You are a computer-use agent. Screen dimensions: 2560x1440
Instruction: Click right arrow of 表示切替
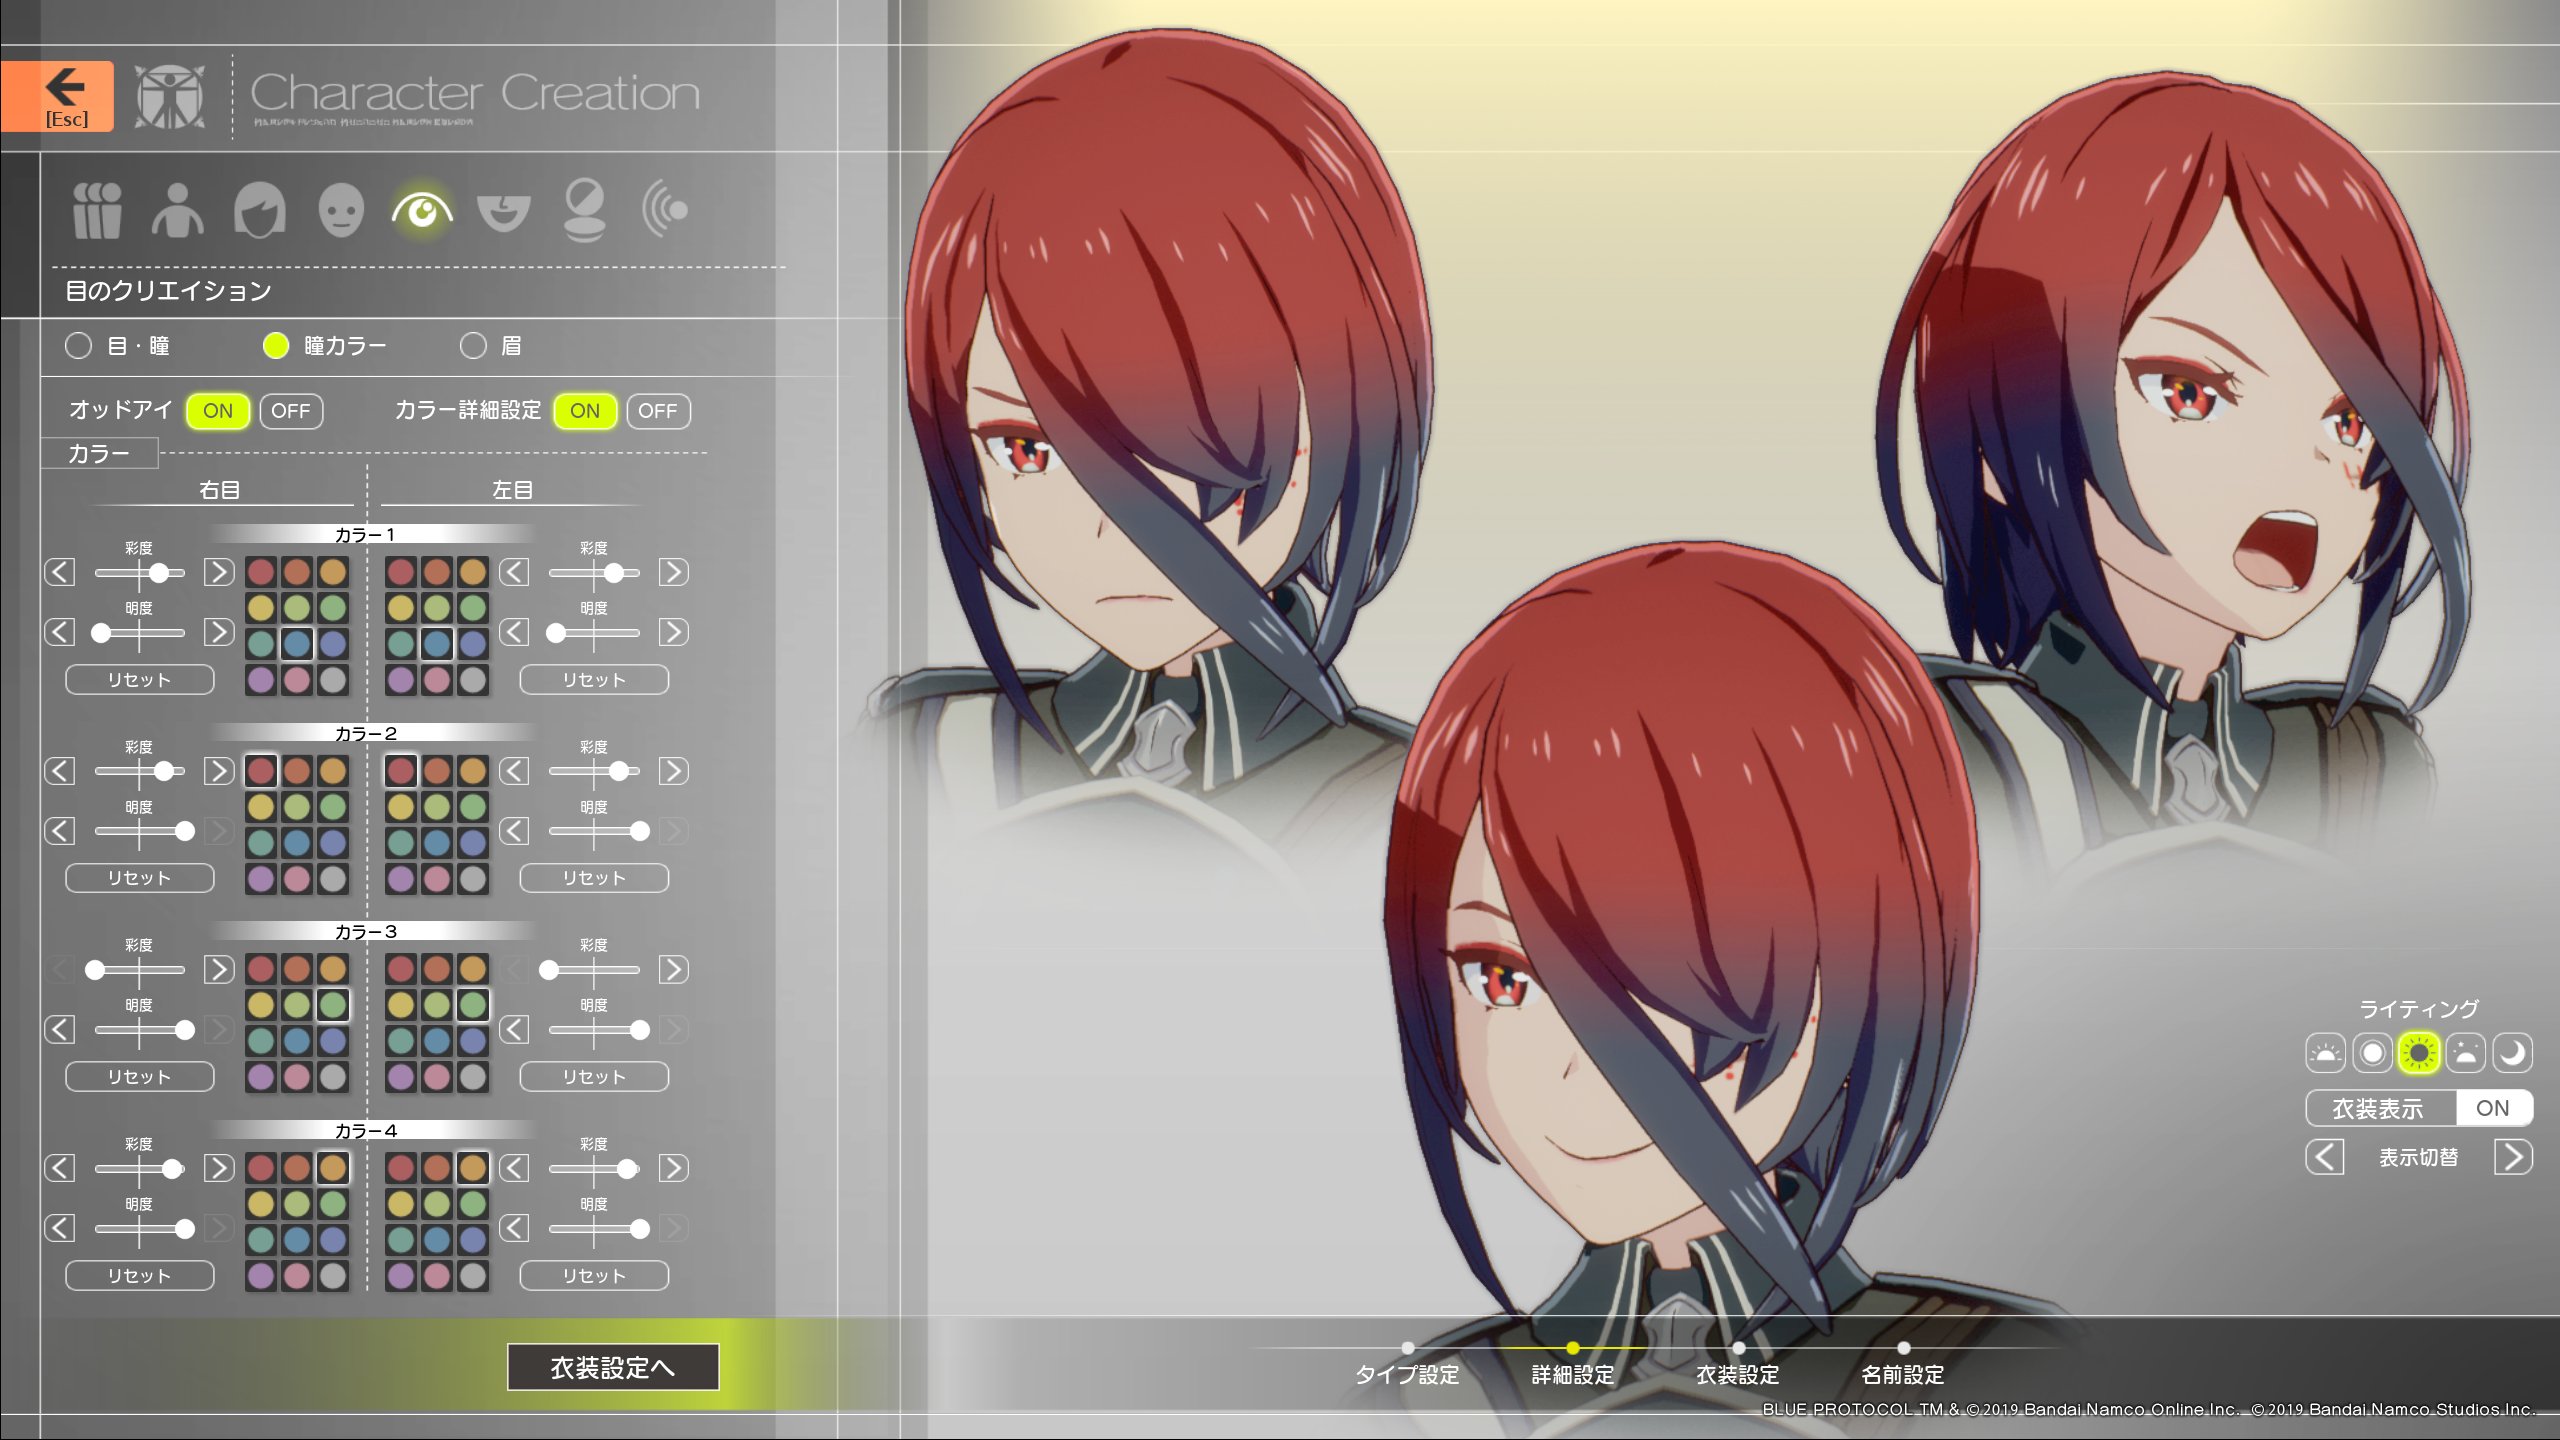2513,1157
